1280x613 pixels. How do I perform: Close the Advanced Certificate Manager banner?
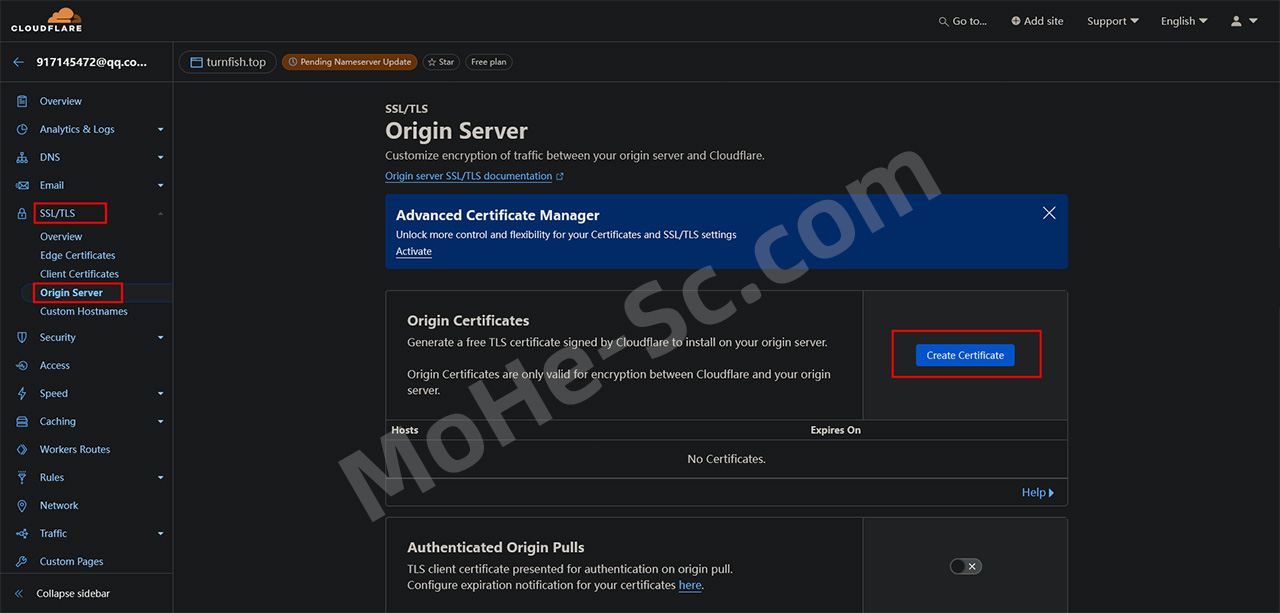pyautogui.click(x=1049, y=213)
